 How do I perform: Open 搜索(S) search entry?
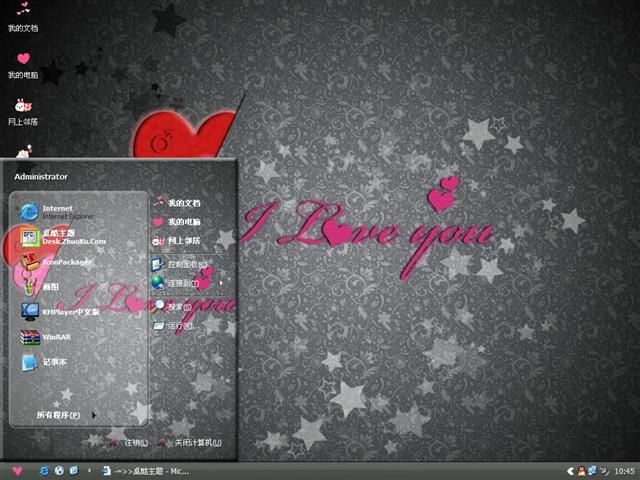coord(173,307)
